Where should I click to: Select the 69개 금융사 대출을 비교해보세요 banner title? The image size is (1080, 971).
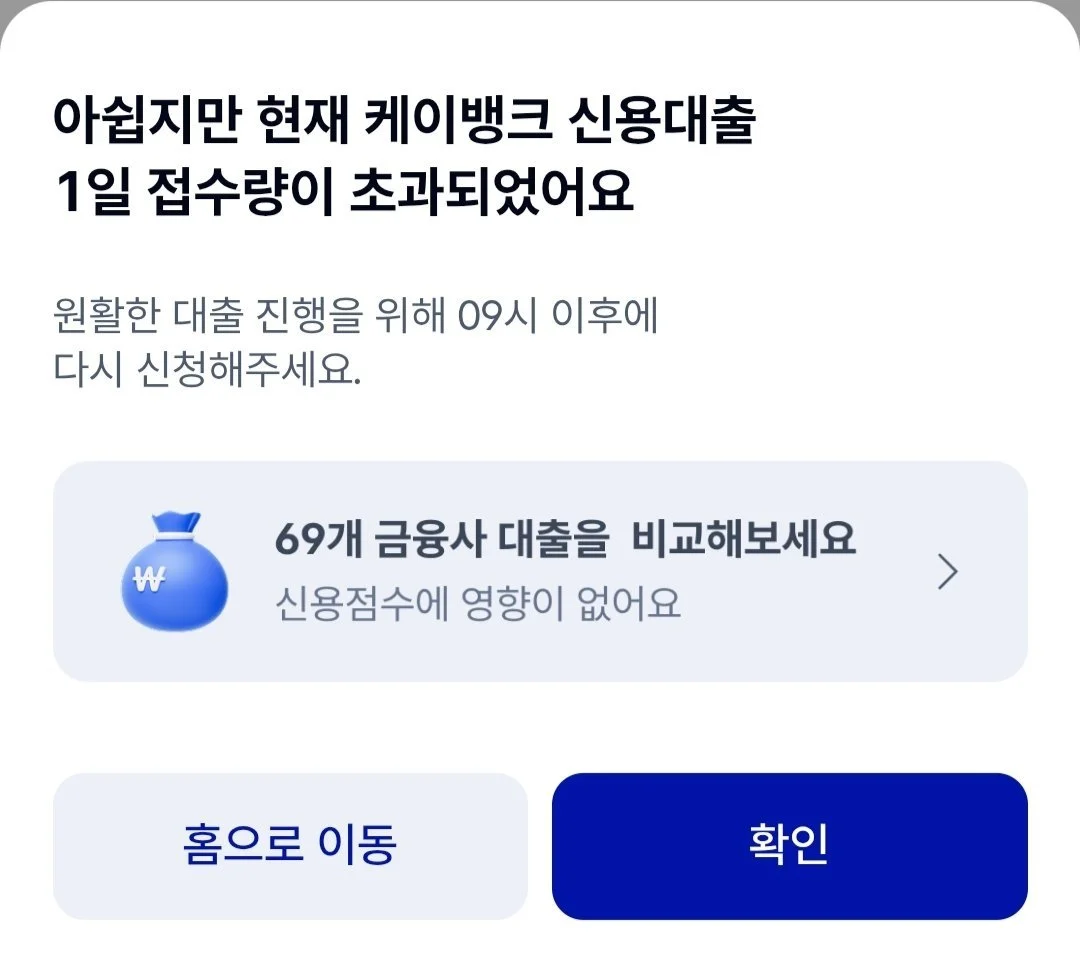565,541
